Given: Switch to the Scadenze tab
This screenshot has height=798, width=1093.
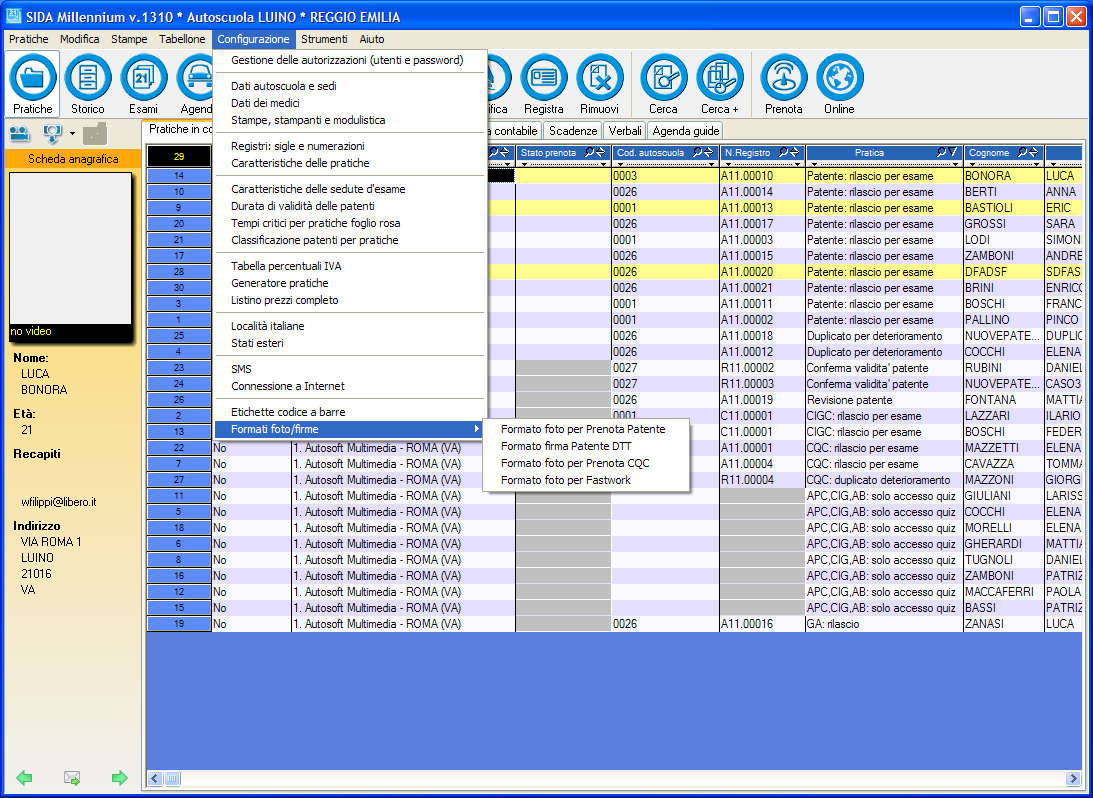Looking at the screenshot, I should 573,131.
